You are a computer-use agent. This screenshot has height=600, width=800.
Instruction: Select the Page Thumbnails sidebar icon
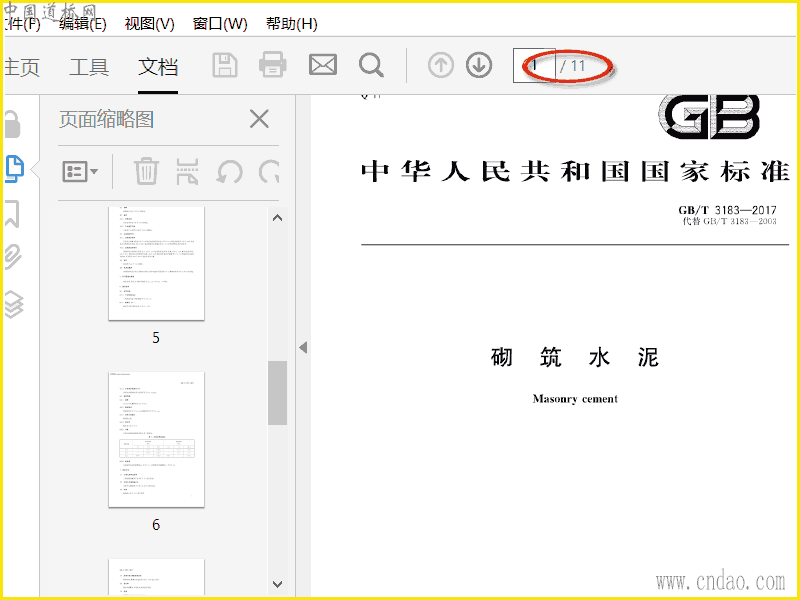pos(14,169)
